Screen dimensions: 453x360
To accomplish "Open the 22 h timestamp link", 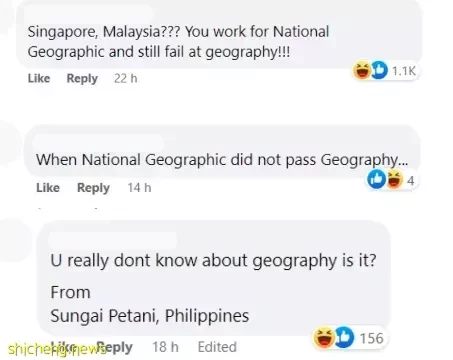I will tap(125, 79).
